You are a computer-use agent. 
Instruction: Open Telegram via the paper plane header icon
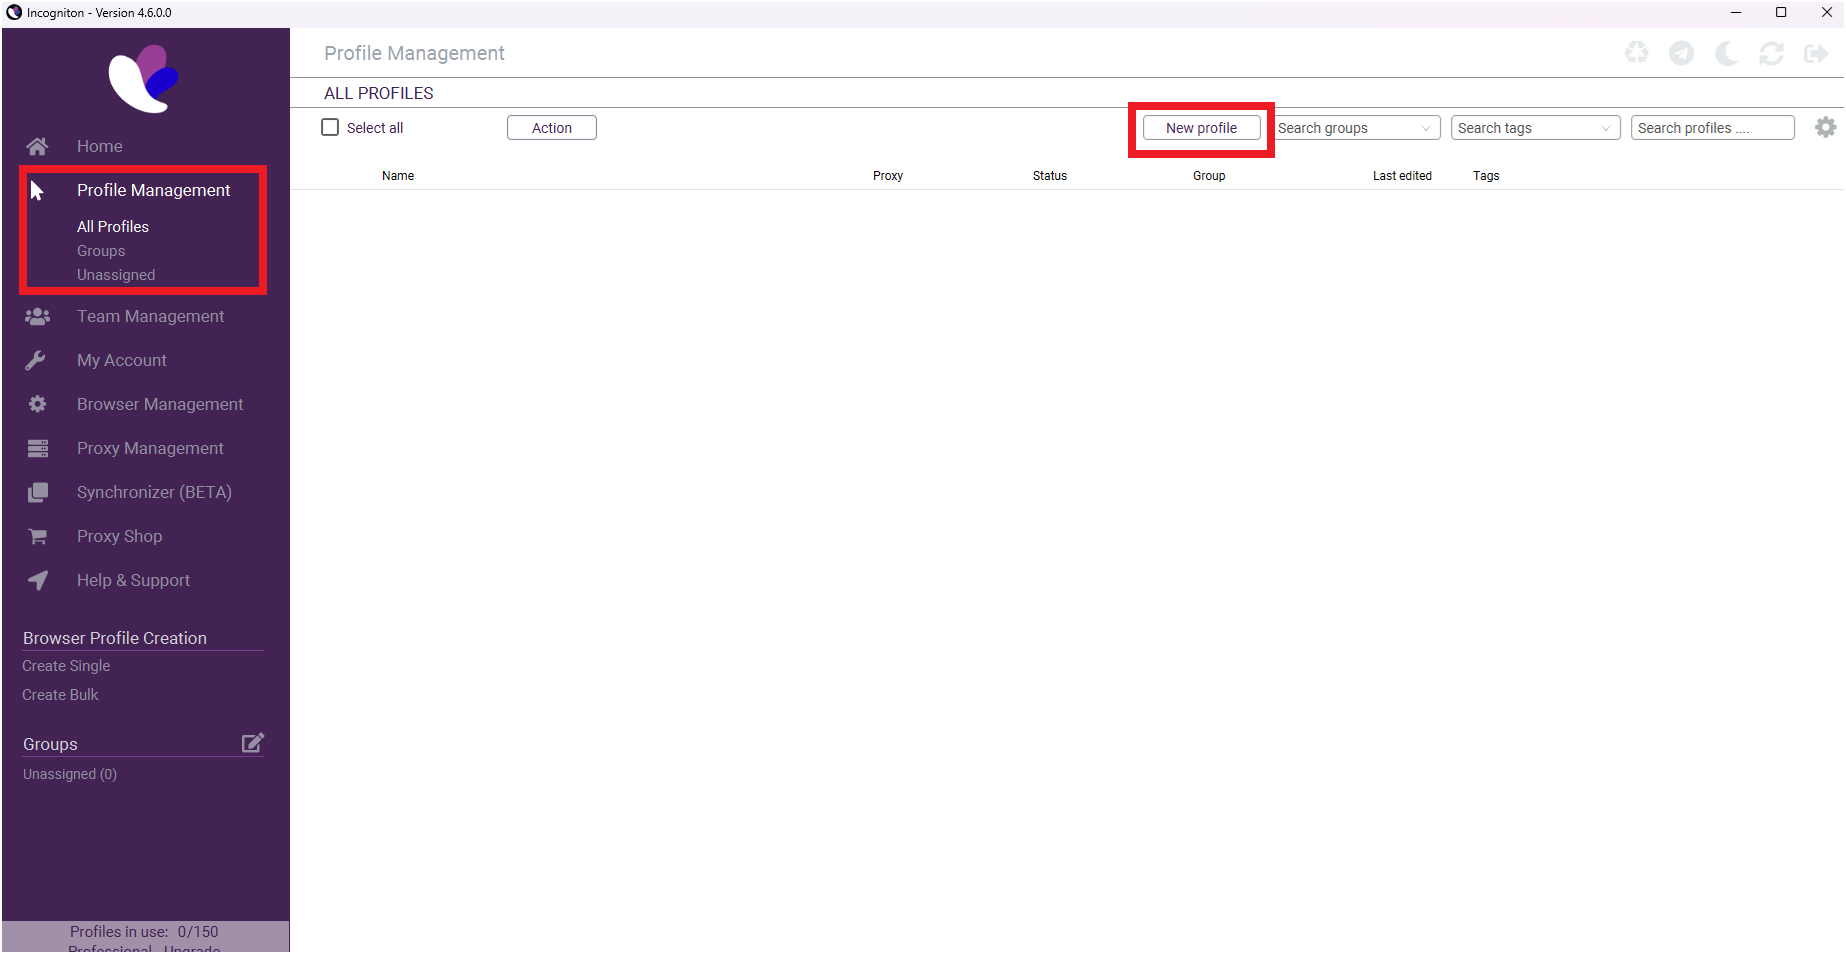(1682, 53)
